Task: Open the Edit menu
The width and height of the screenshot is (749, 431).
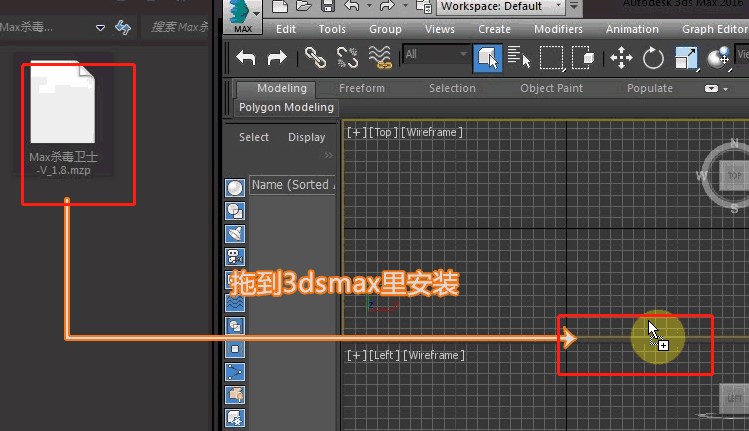Action: [286, 29]
